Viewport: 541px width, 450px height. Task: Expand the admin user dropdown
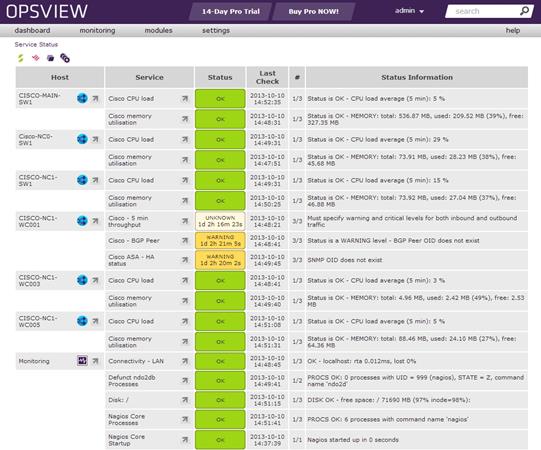[x=409, y=11]
